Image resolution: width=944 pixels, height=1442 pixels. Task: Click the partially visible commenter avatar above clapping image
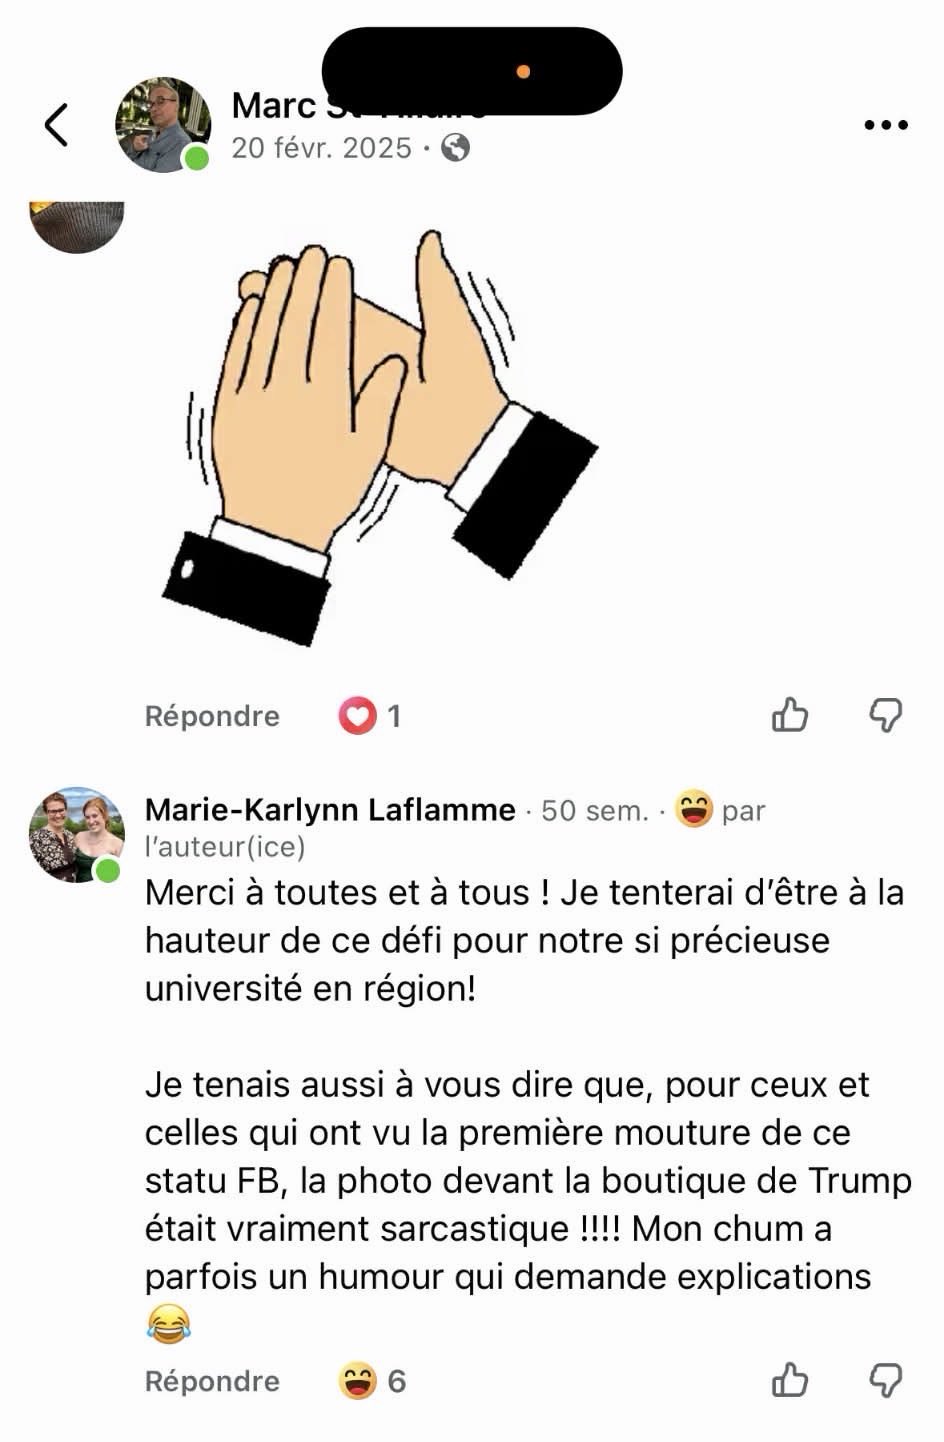coord(77,224)
